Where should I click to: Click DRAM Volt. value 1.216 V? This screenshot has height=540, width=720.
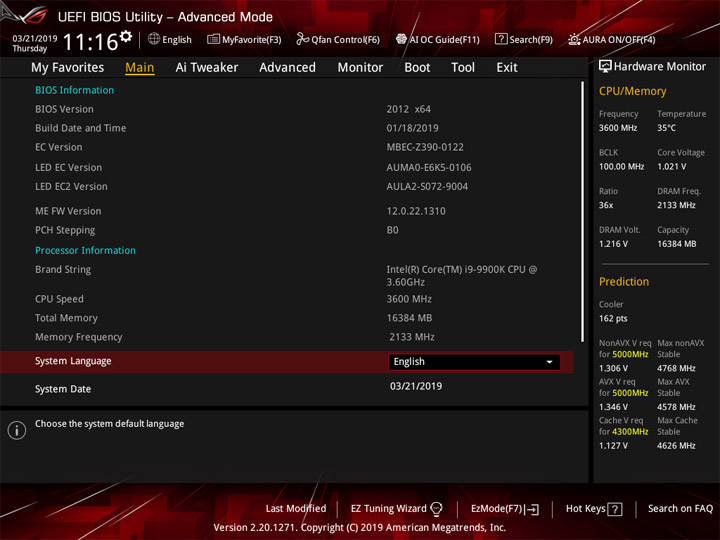613,244
